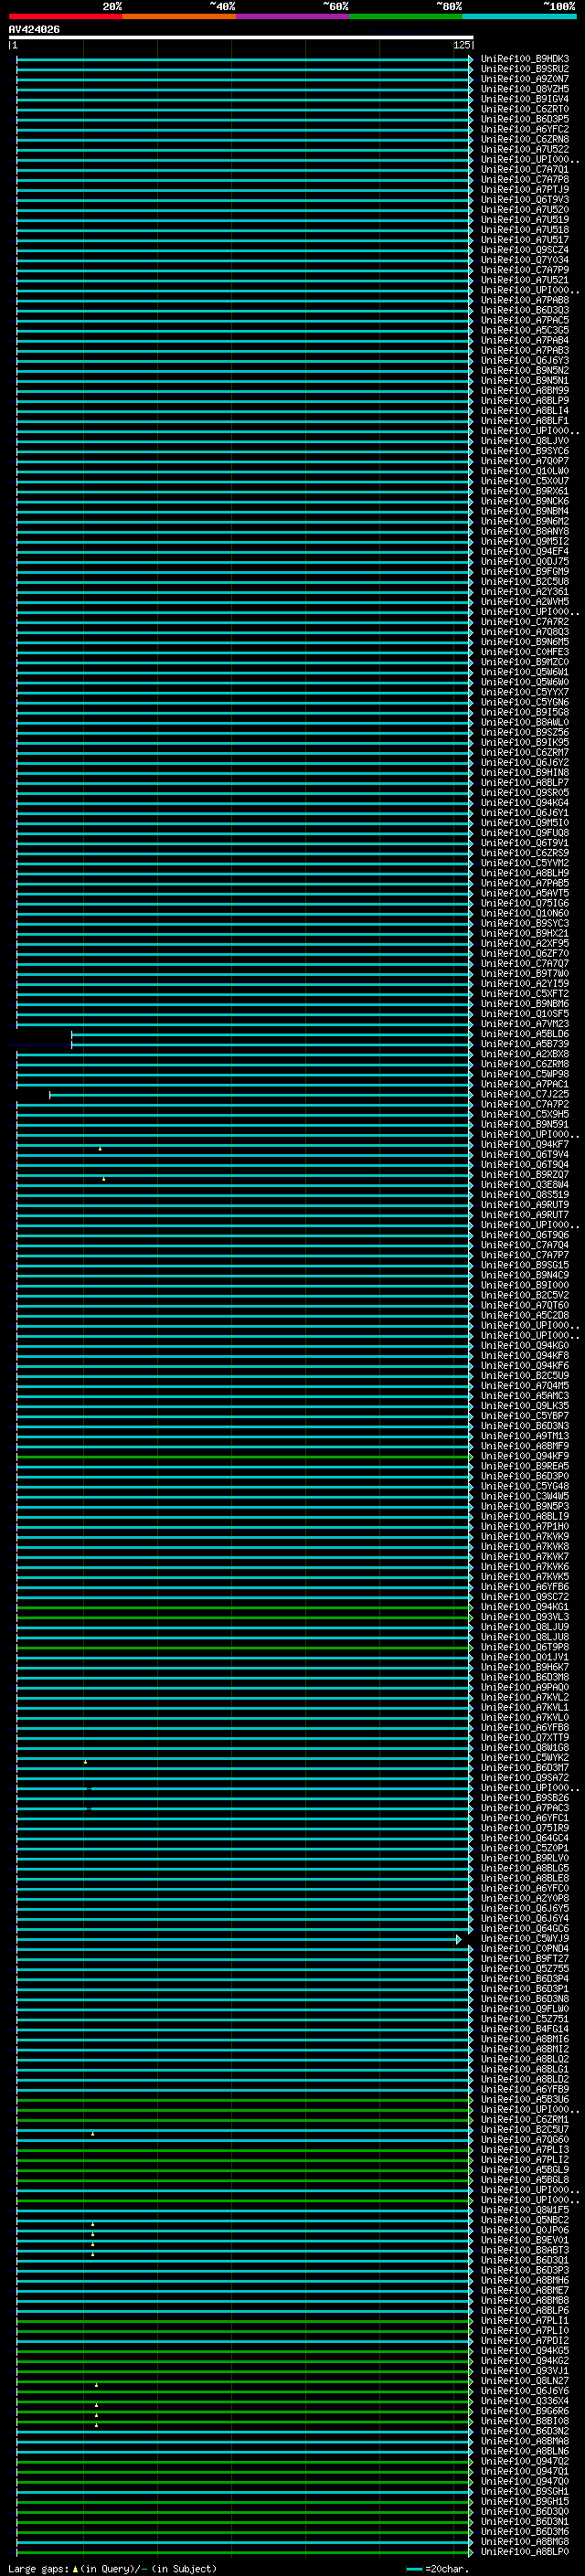This screenshot has height=2576, width=585.
Task: Select UniRef100_B6D3Q3 hit name
Action: (x=525, y=310)
